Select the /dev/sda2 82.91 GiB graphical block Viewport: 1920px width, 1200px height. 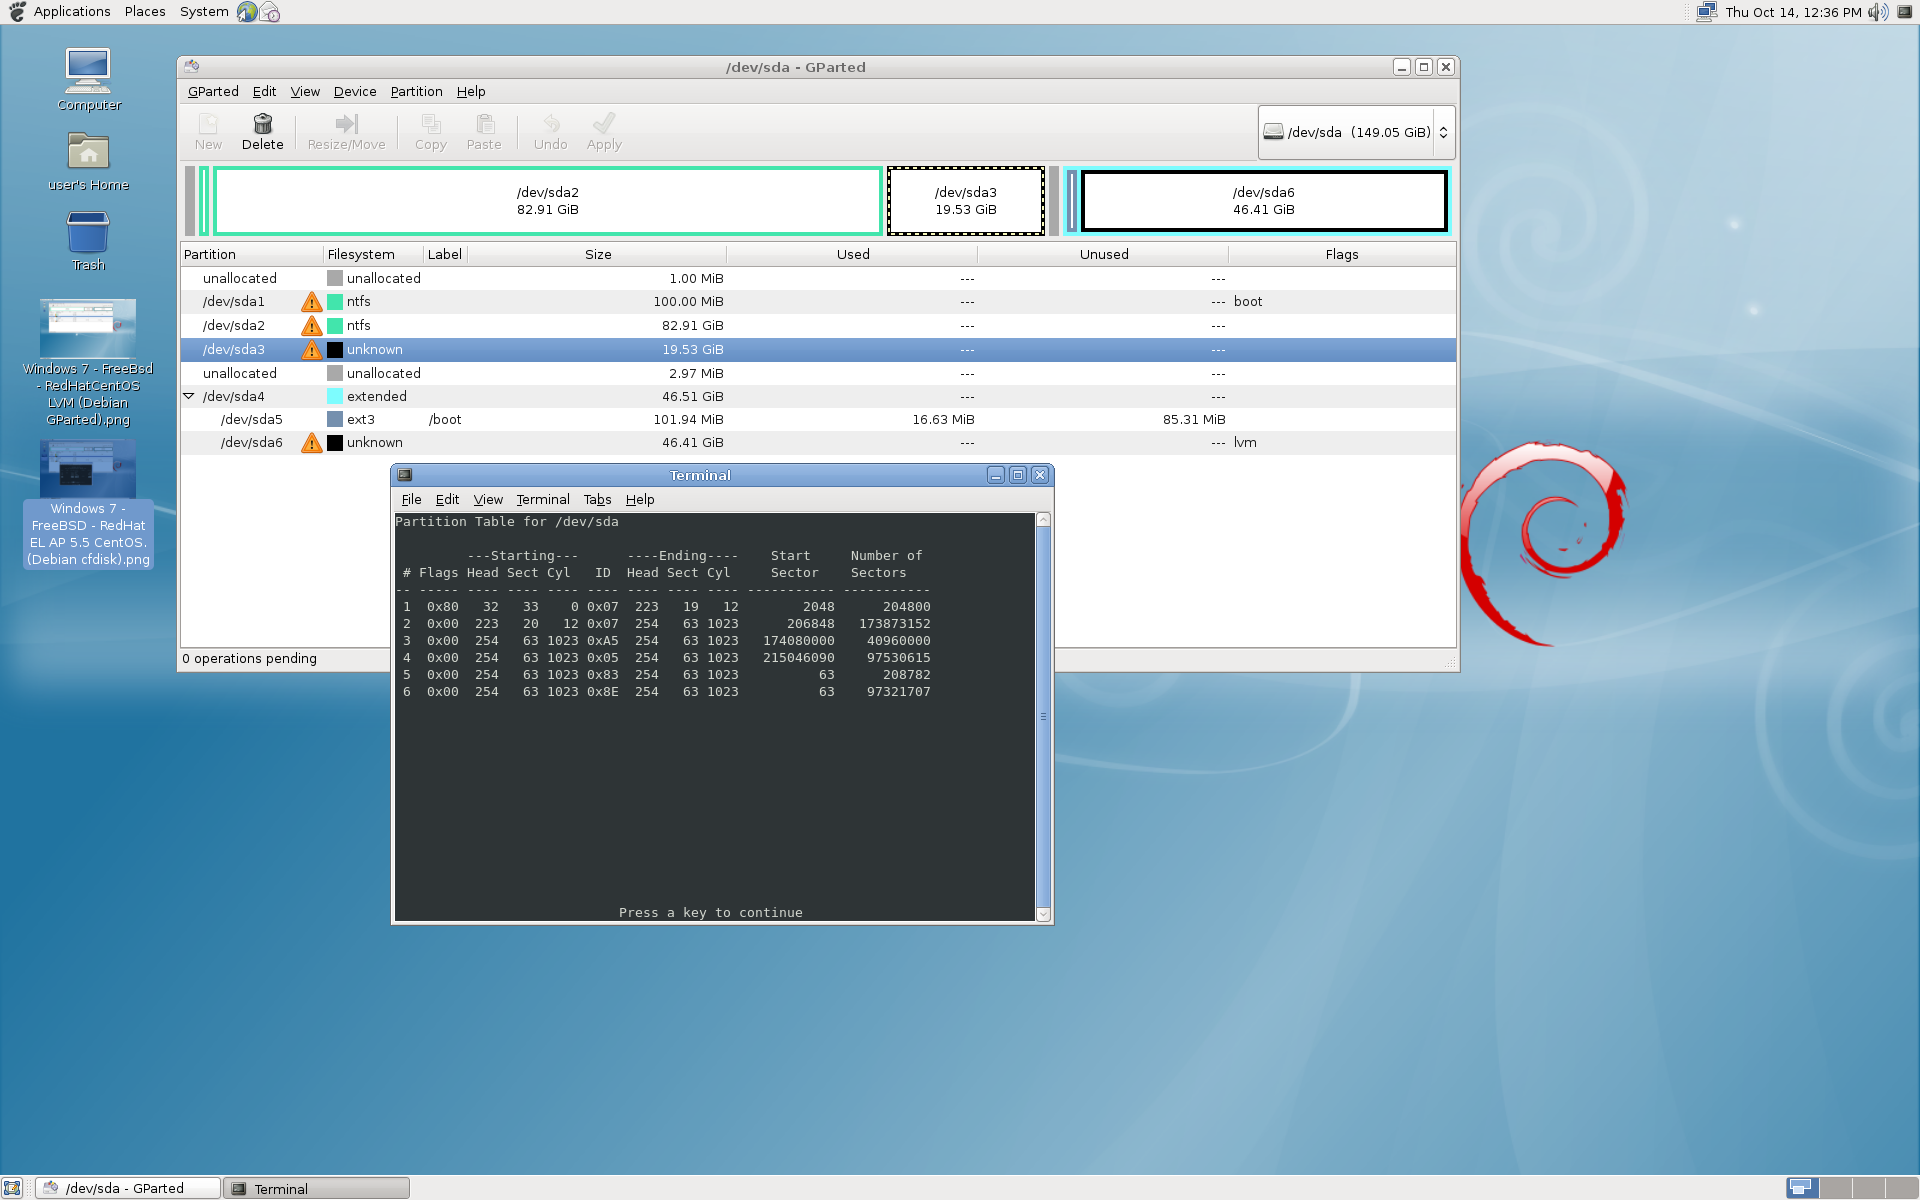click(x=547, y=201)
